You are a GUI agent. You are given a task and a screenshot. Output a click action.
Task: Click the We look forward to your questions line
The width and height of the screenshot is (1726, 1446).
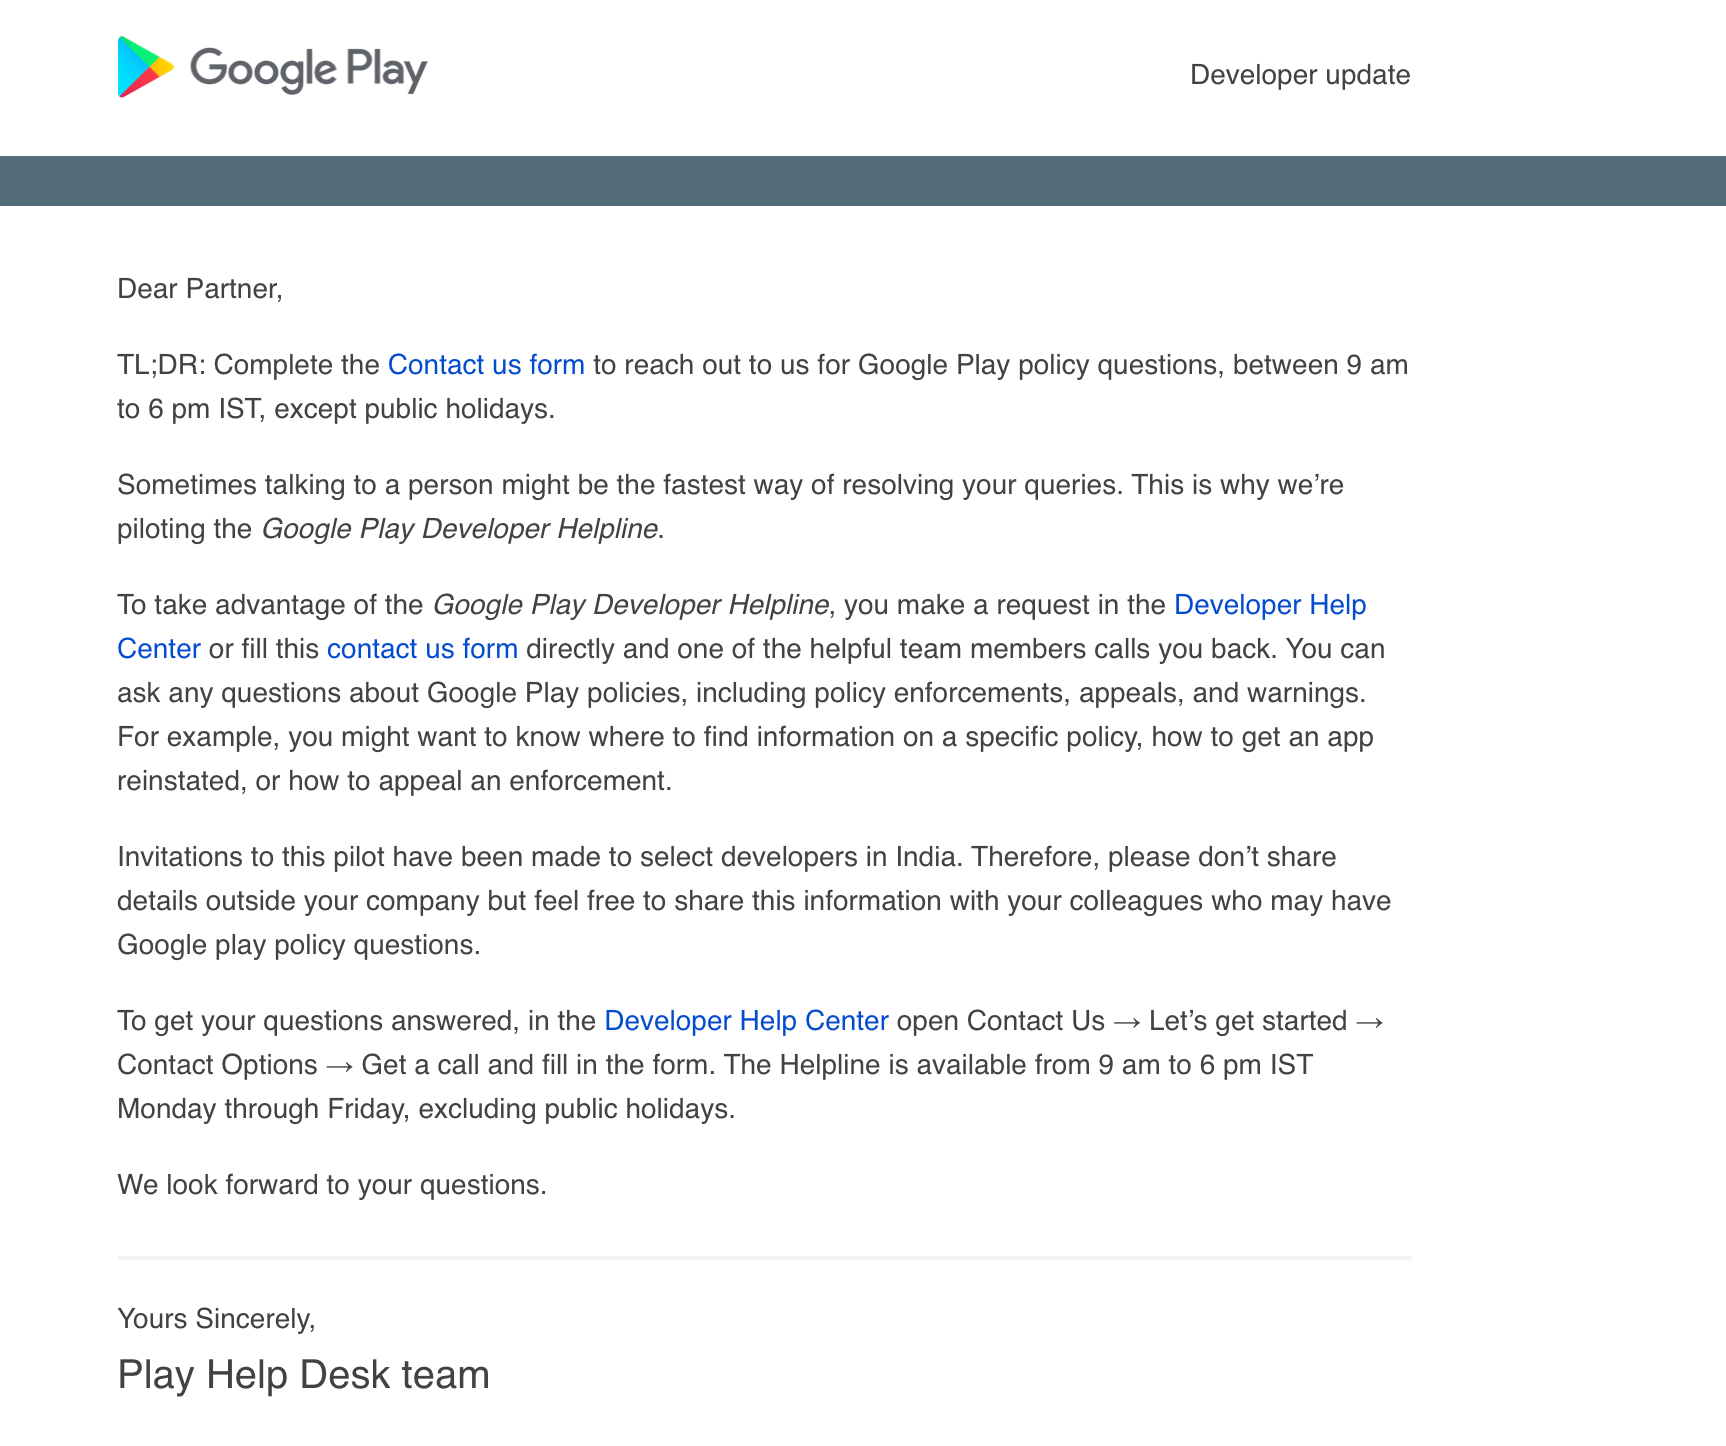(331, 1185)
